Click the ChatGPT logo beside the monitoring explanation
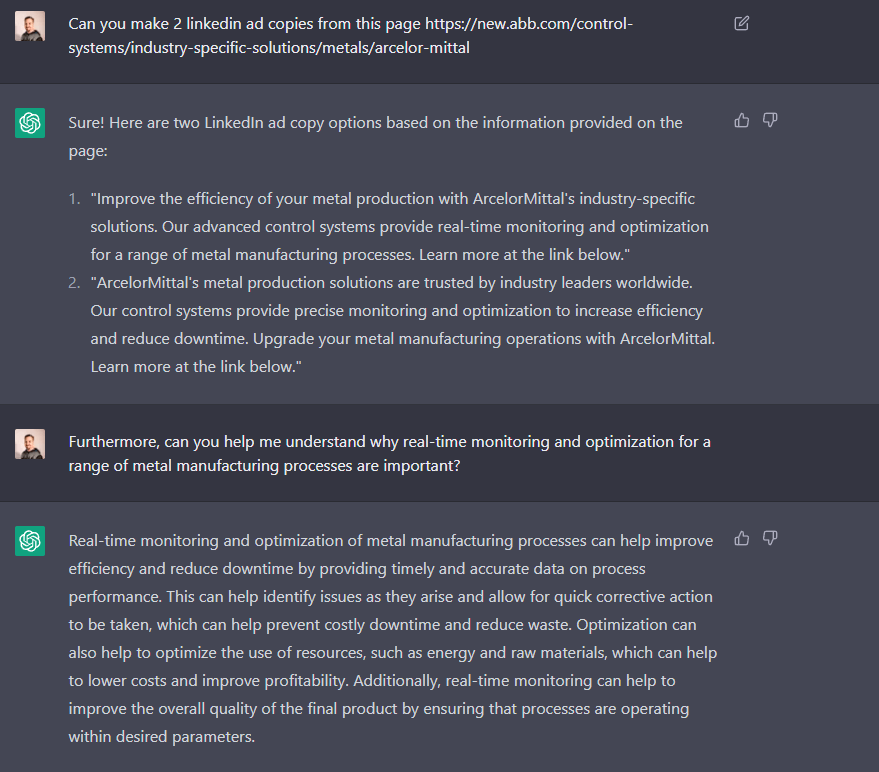Image resolution: width=879 pixels, height=772 pixels. [30, 541]
